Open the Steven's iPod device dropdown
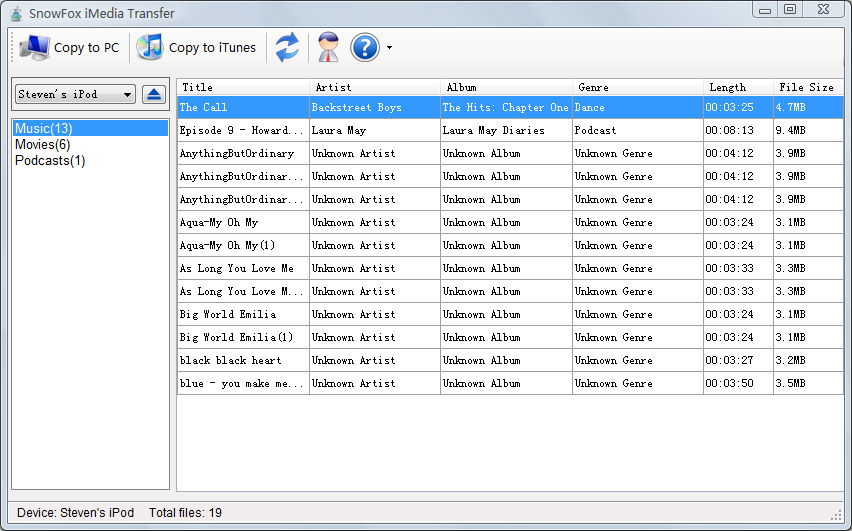 76,94
